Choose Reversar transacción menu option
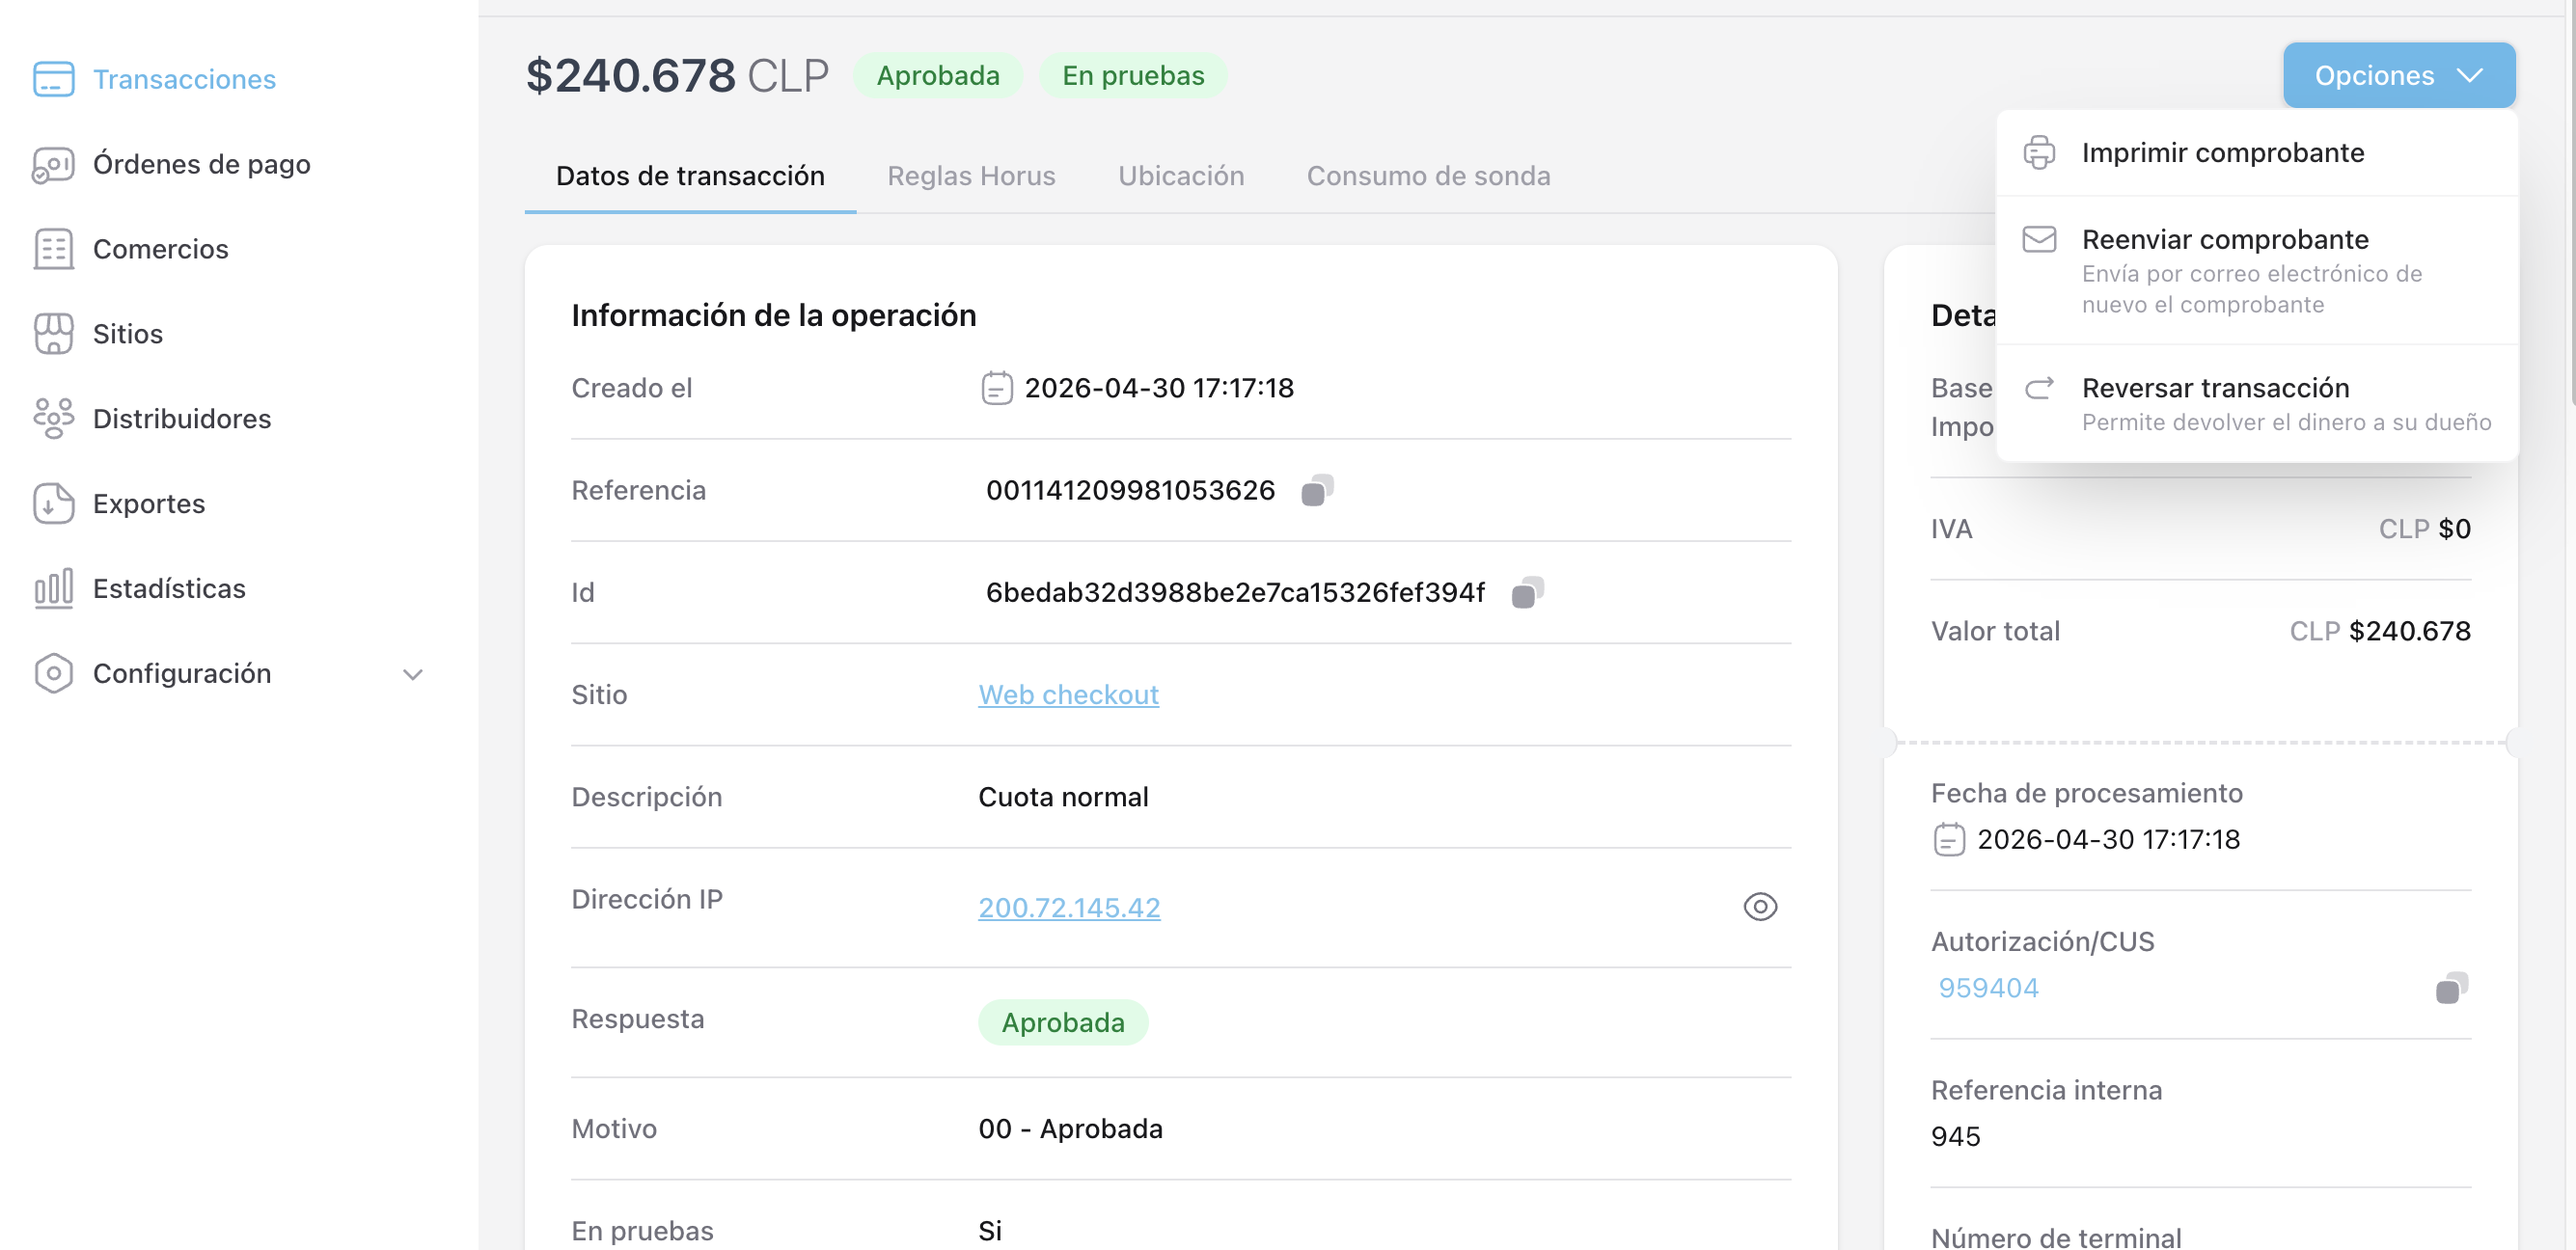 tap(2256, 404)
